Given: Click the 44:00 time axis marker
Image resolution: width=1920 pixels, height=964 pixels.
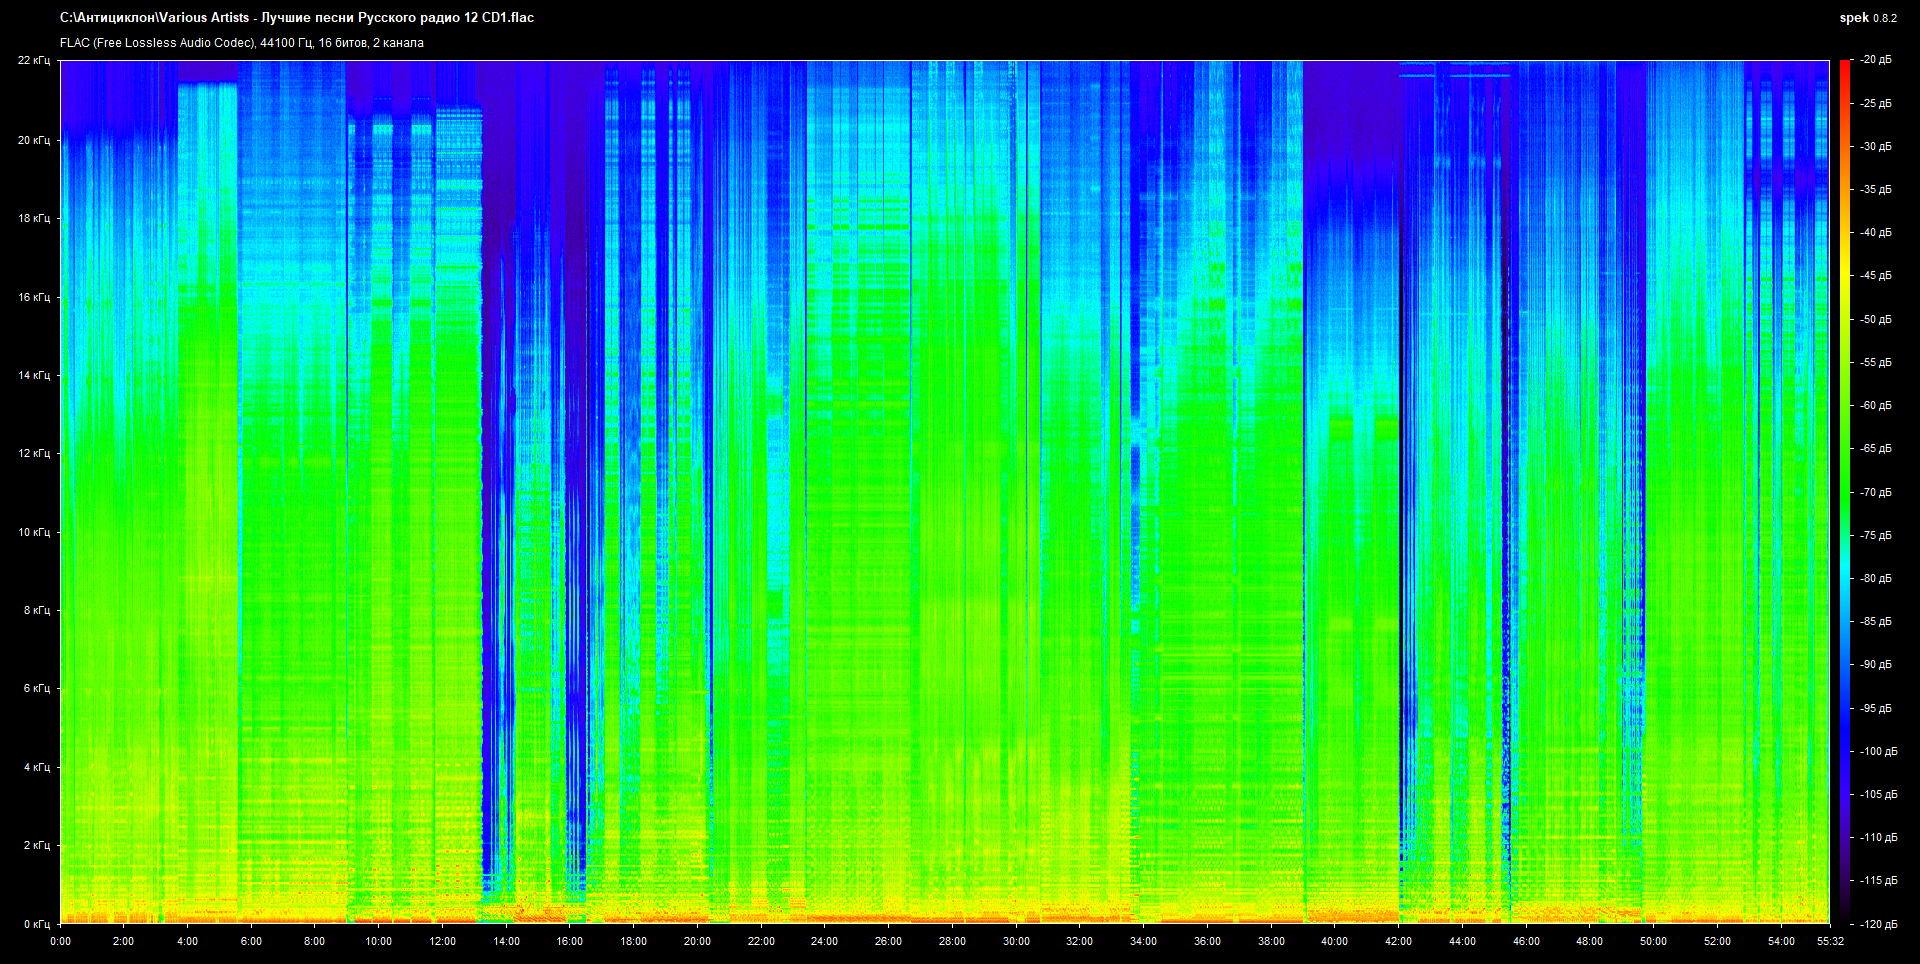Looking at the screenshot, I should click(1462, 941).
